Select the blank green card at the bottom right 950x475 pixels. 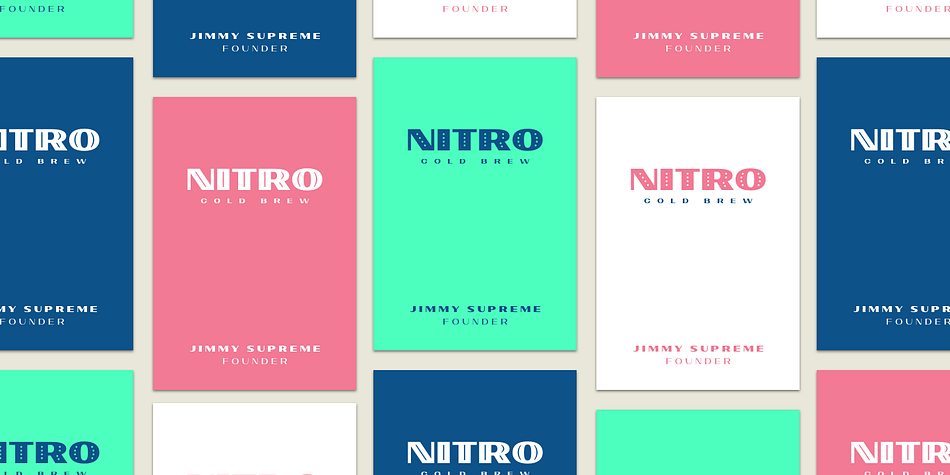point(698,440)
